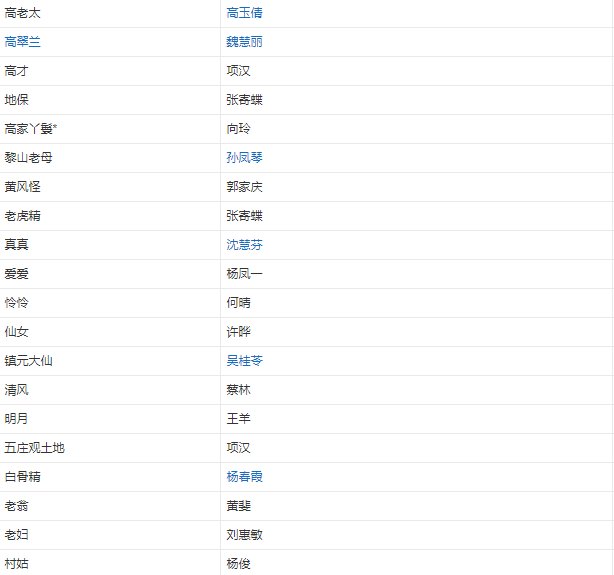
Task: Click the 老虎精 role cell
Action: (23, 216)
